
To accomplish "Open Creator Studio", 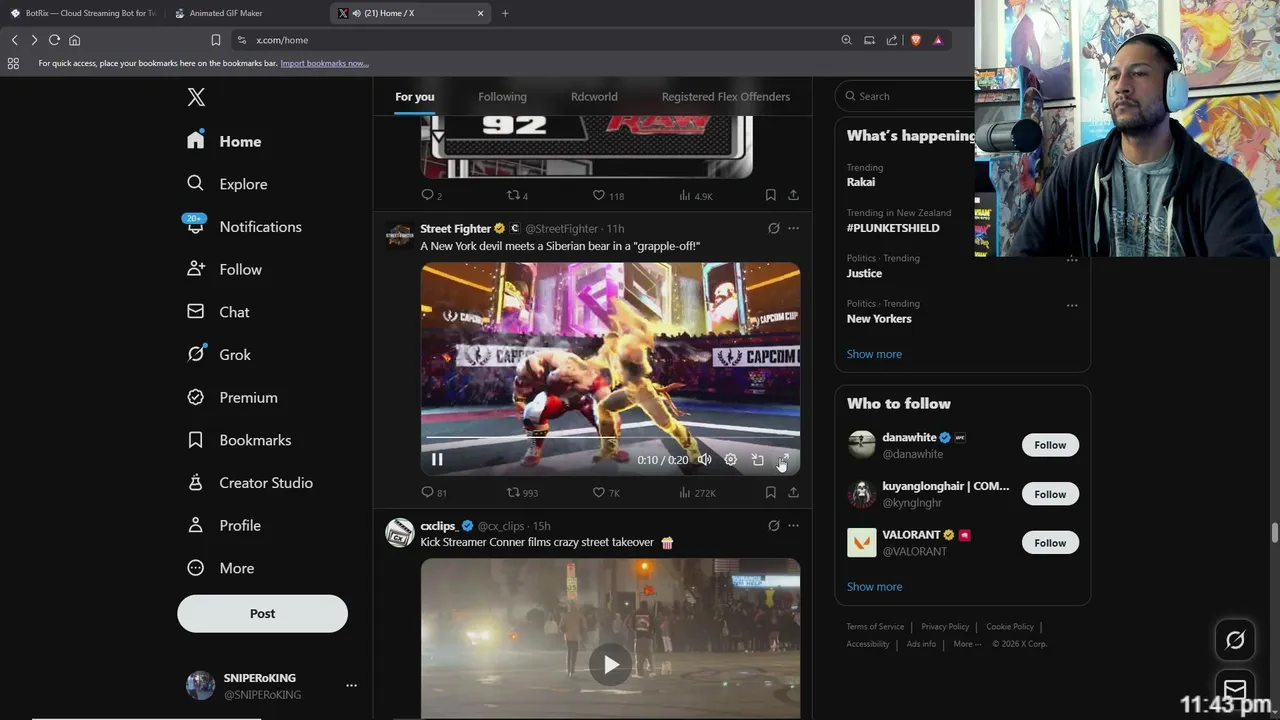I will [250, 483].
